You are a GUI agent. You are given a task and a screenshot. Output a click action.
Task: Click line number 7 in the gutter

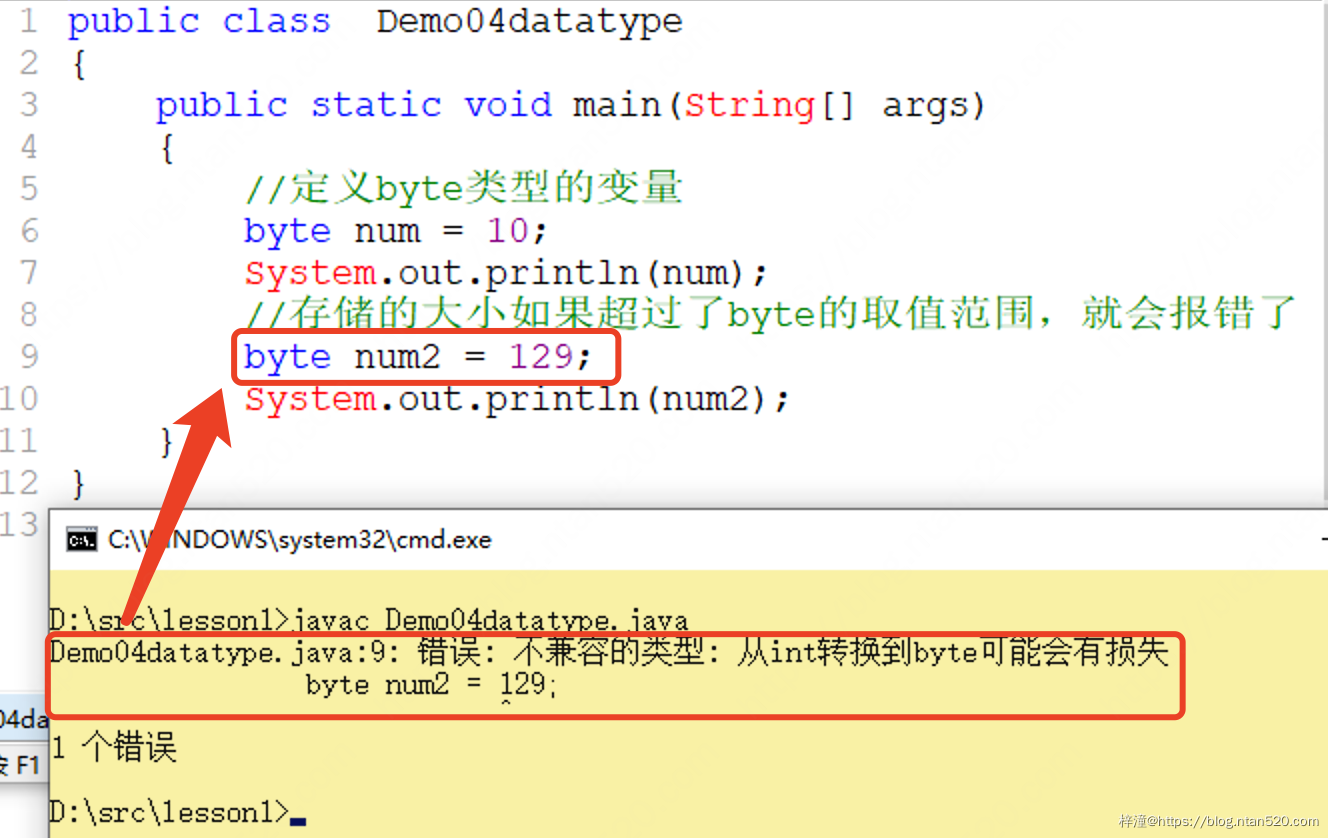coord(28,273)
